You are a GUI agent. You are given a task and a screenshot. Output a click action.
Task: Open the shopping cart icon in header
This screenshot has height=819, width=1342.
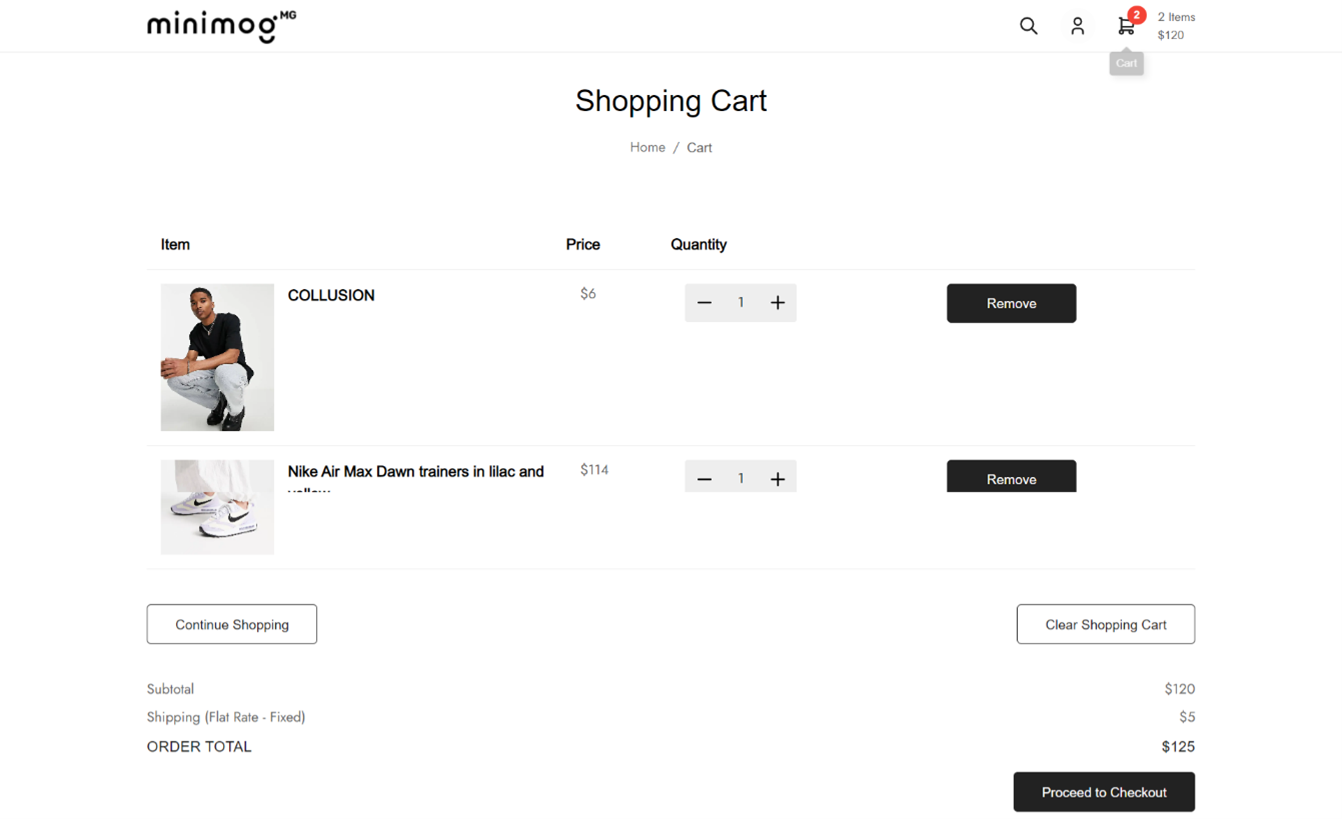point(1126,27)
